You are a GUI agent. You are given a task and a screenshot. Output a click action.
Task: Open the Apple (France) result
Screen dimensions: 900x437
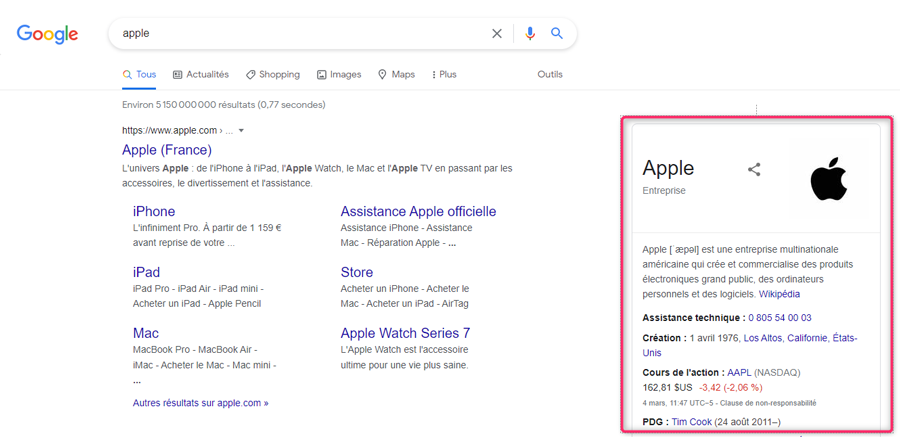click(x=167, y=150)
